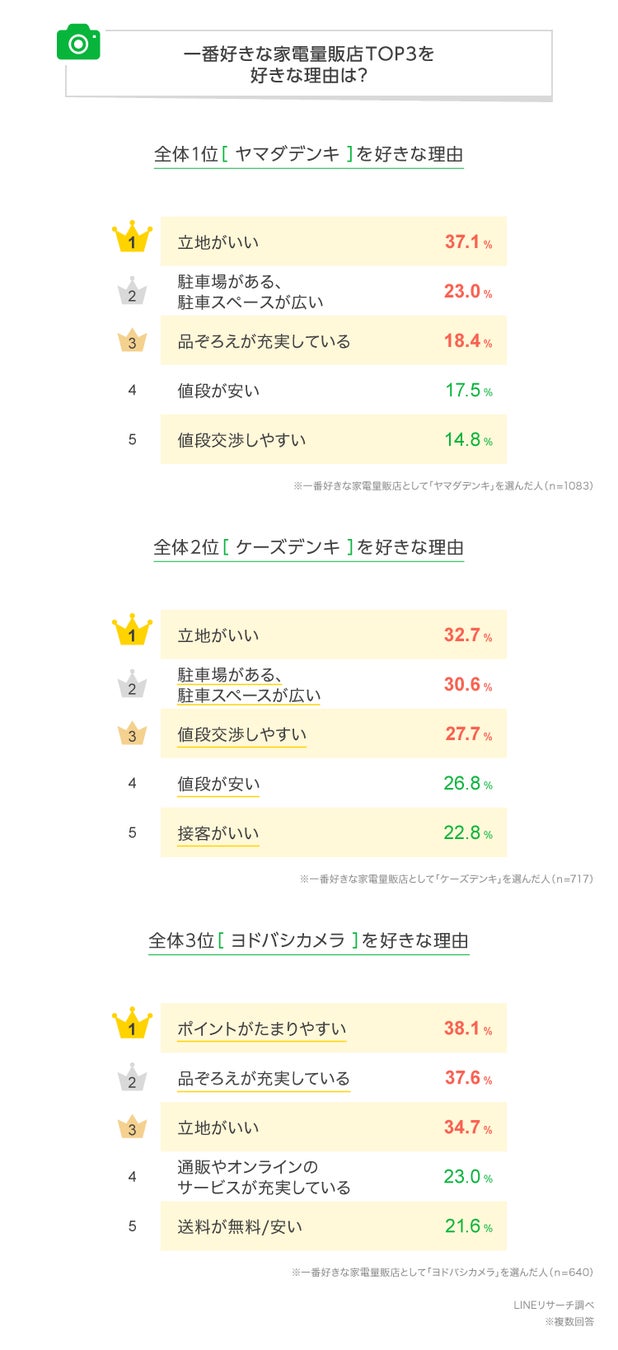Click the LINEリサーチ調べ credit text

554,1305
